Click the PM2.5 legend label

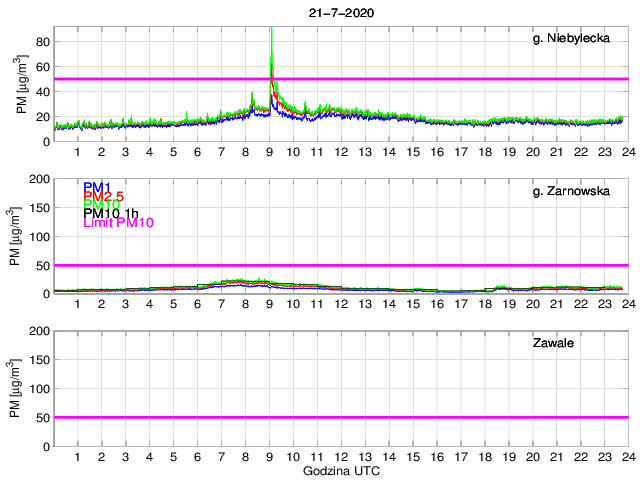(103, 200)
